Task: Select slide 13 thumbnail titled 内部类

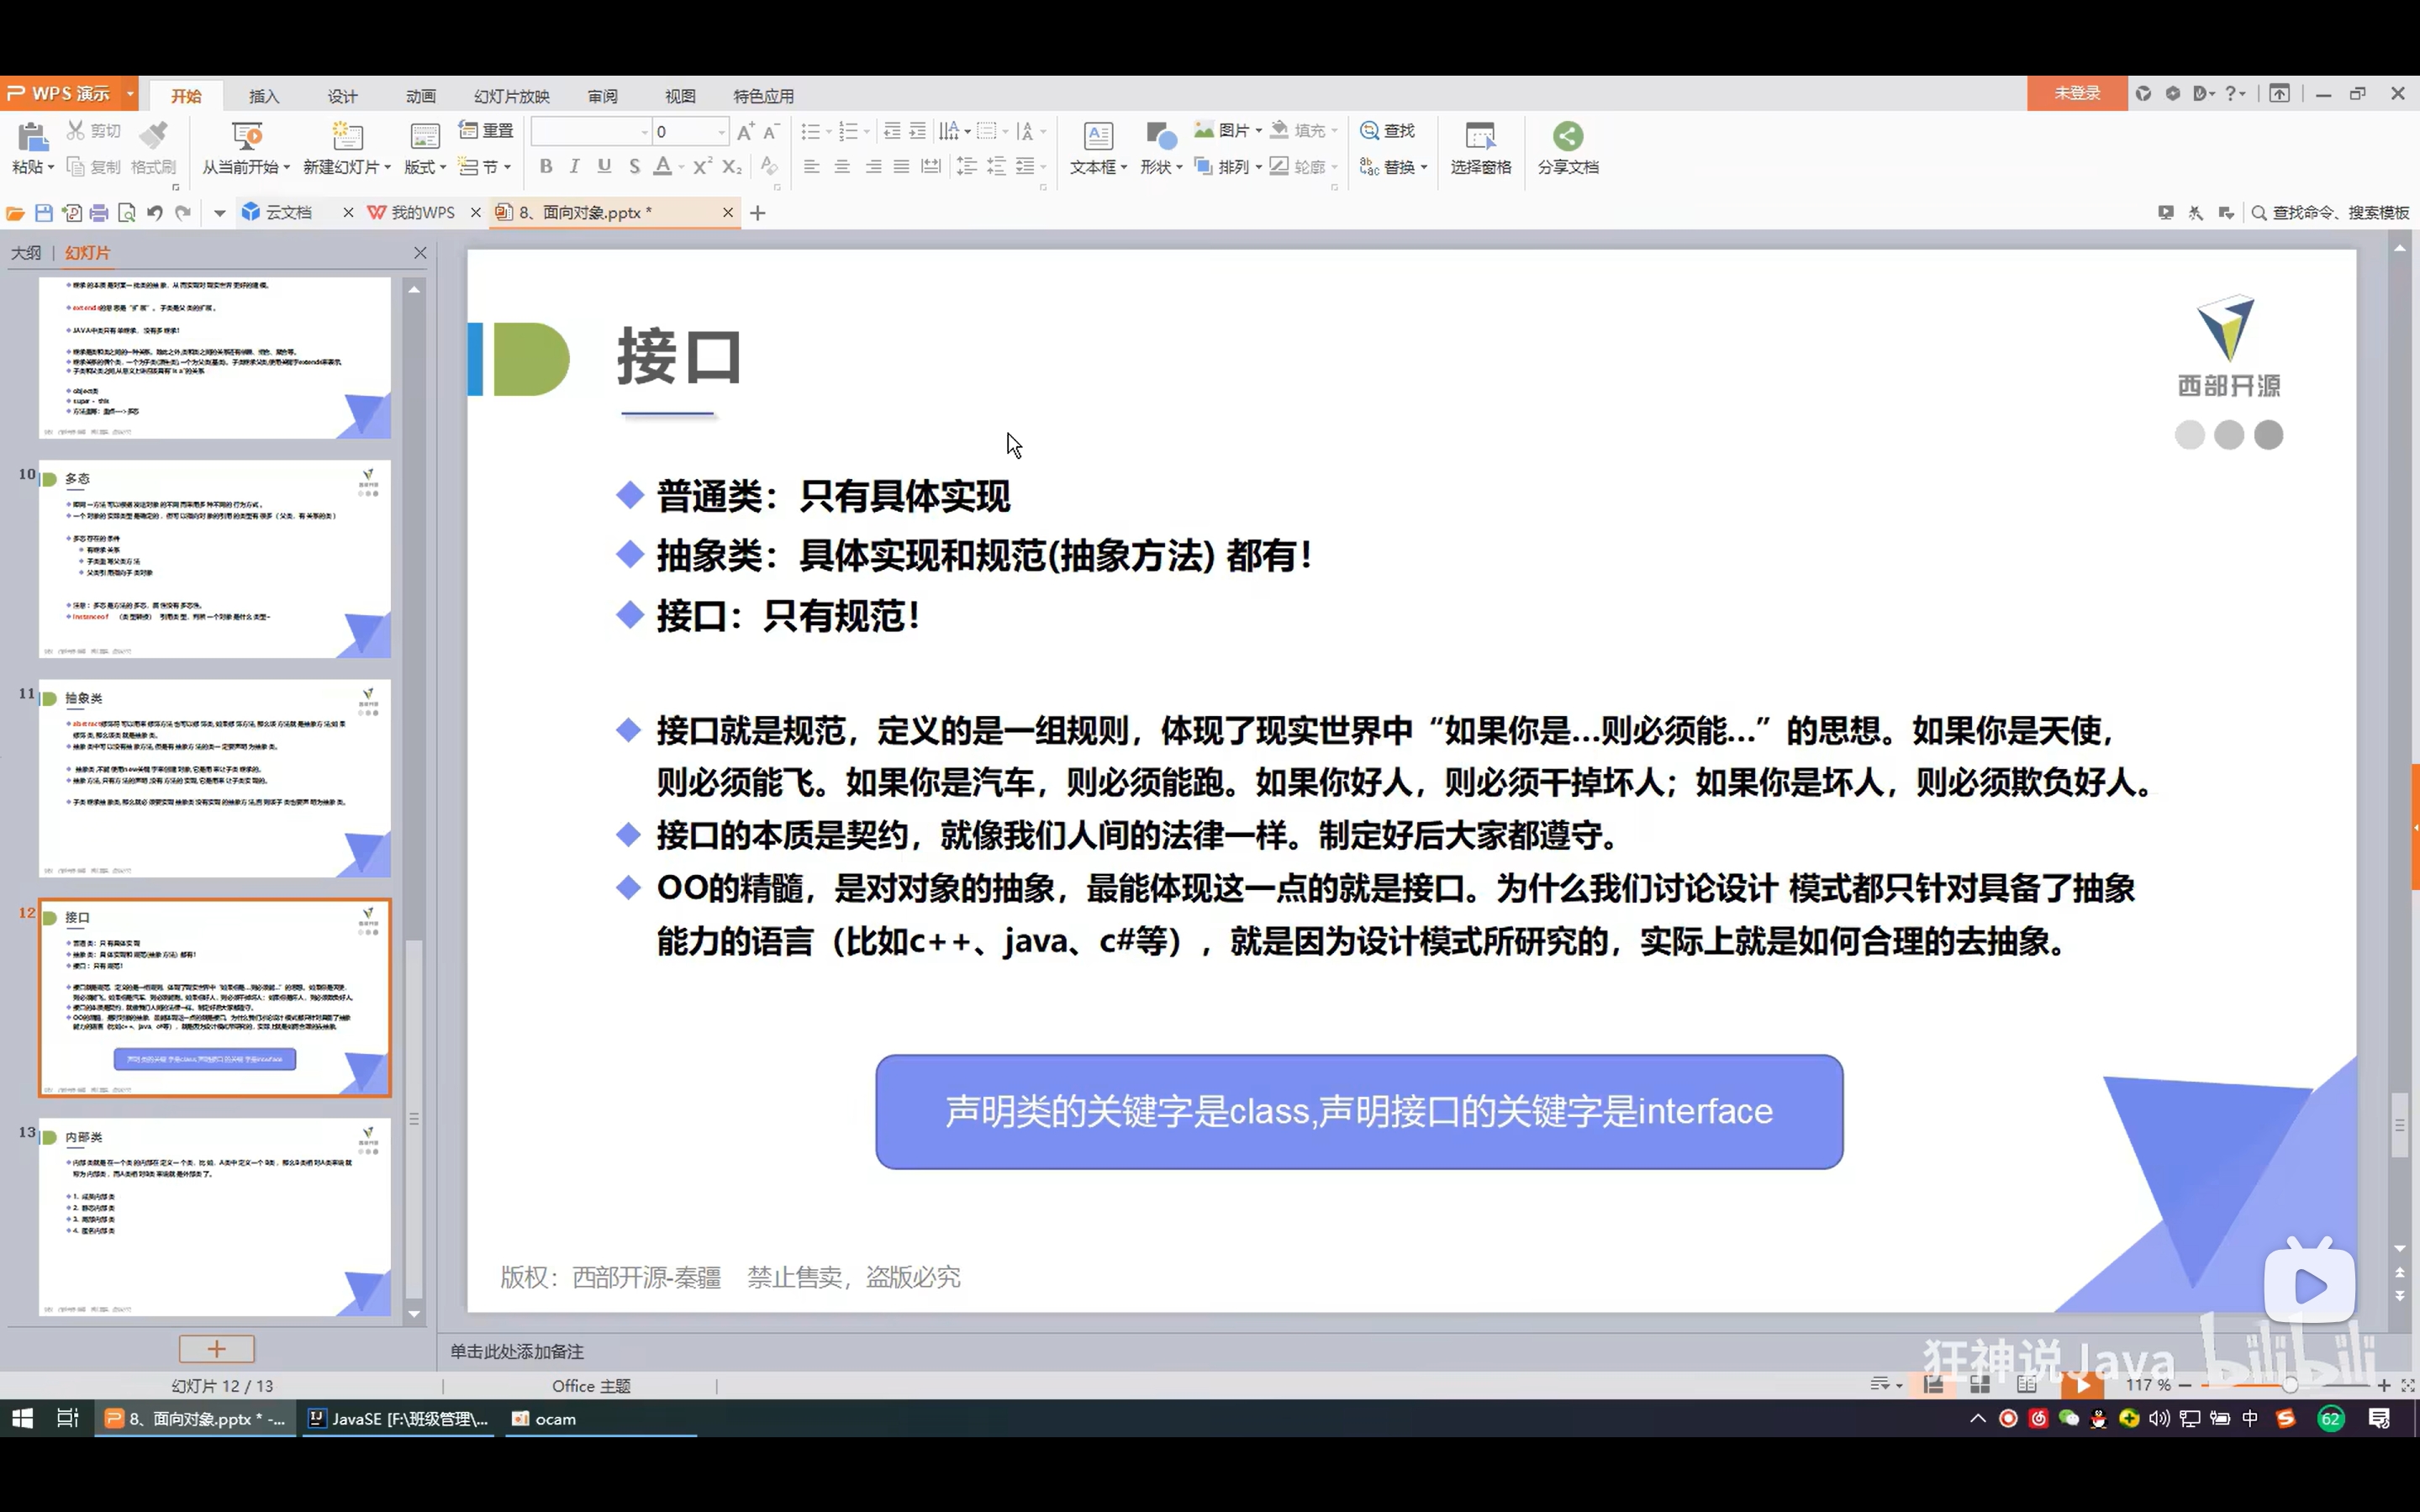Action: coord(215,1216)
